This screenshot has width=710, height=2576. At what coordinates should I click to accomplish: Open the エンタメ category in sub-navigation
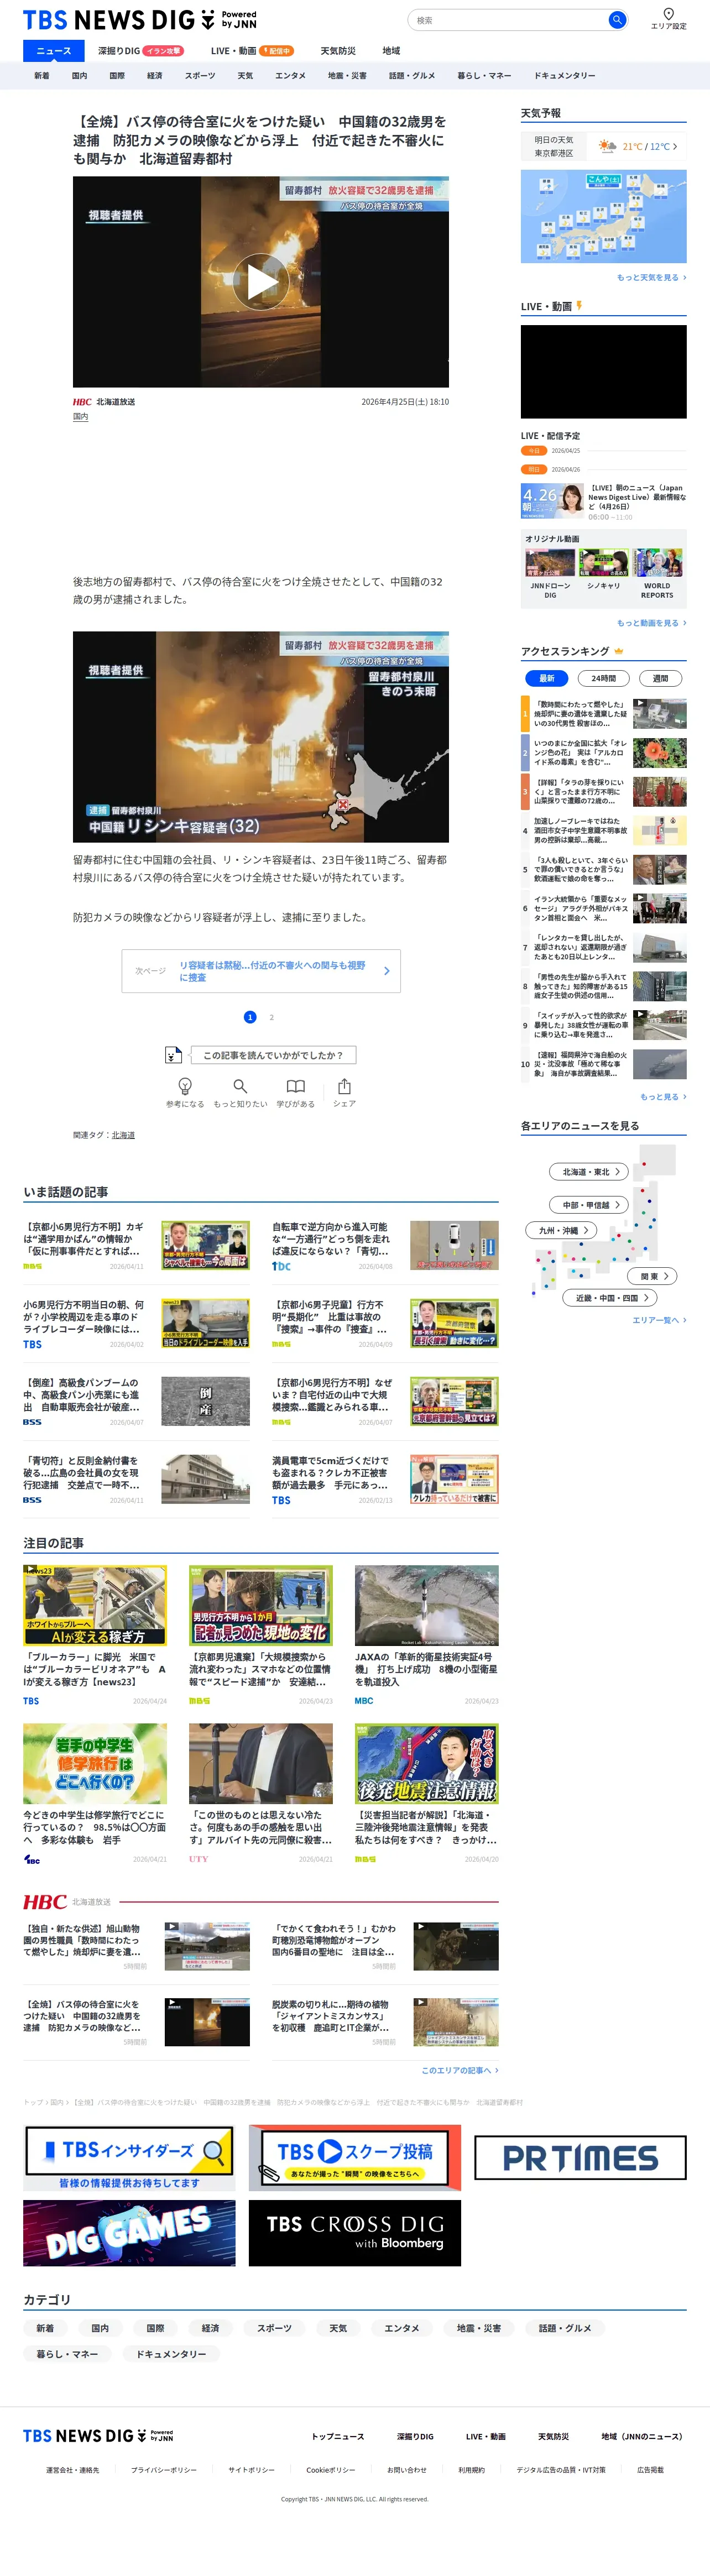click(290, 76)
